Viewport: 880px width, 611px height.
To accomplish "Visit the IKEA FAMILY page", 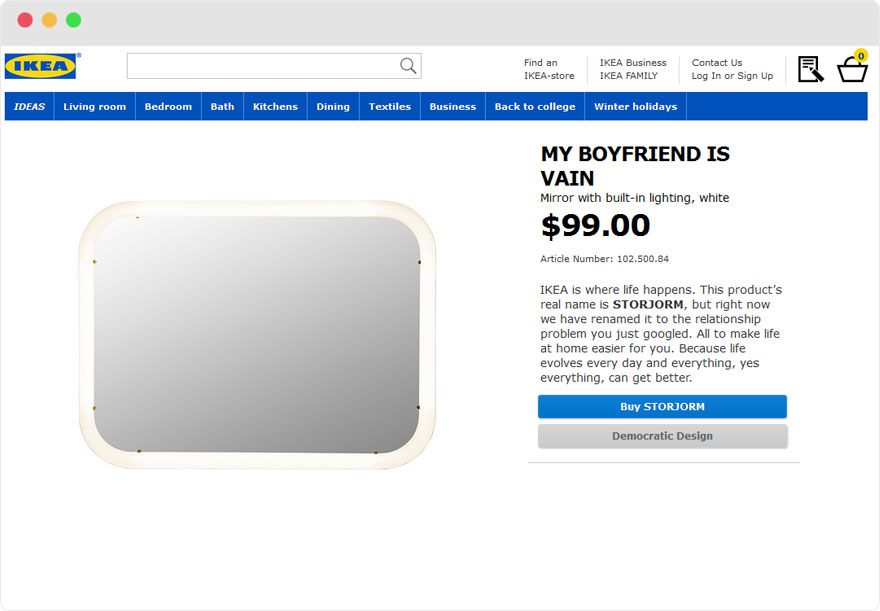I will click(x=628, y=76).
